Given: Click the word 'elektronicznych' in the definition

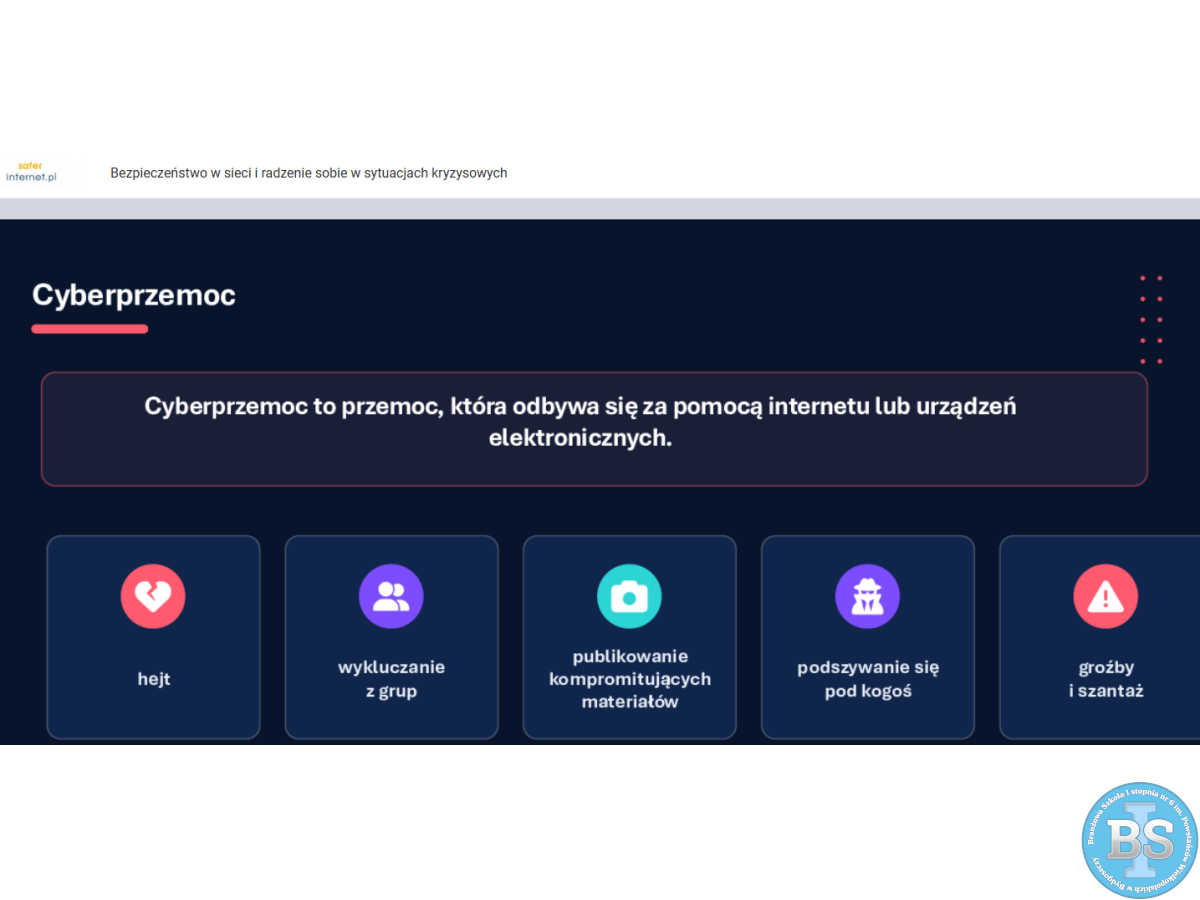Looking at the screenshot, I should coord(580,438).
